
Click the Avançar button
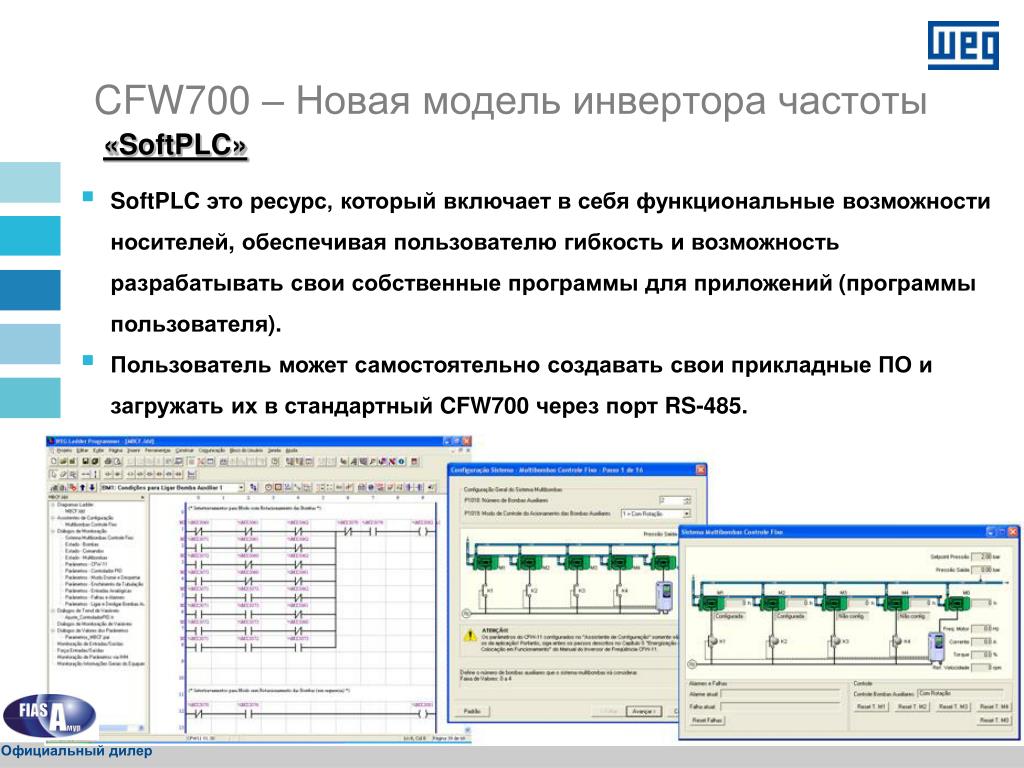click(x=644, y=711)
